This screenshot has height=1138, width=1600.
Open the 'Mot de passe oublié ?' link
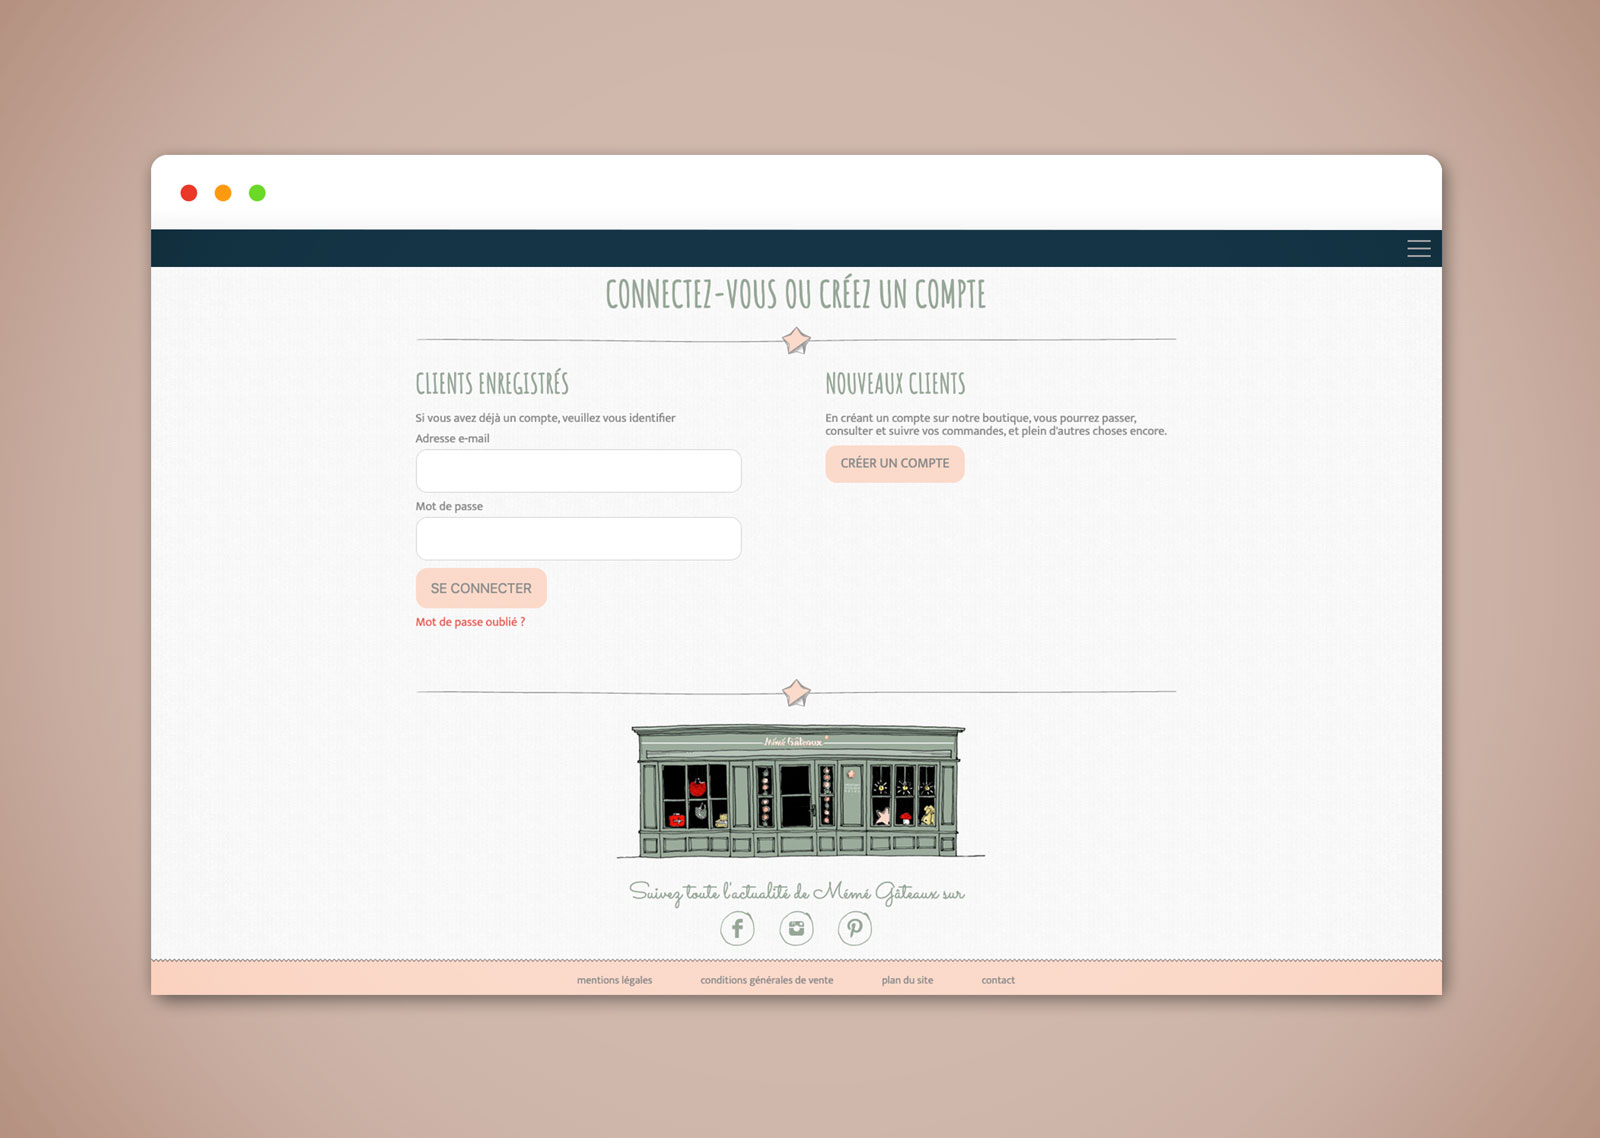pyautogui.click(x=470, y=622)
